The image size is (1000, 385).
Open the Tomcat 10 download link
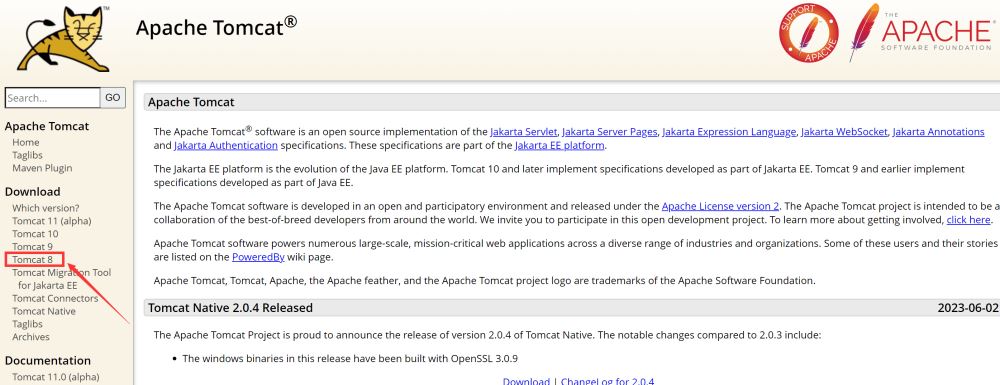pos(35,233)
